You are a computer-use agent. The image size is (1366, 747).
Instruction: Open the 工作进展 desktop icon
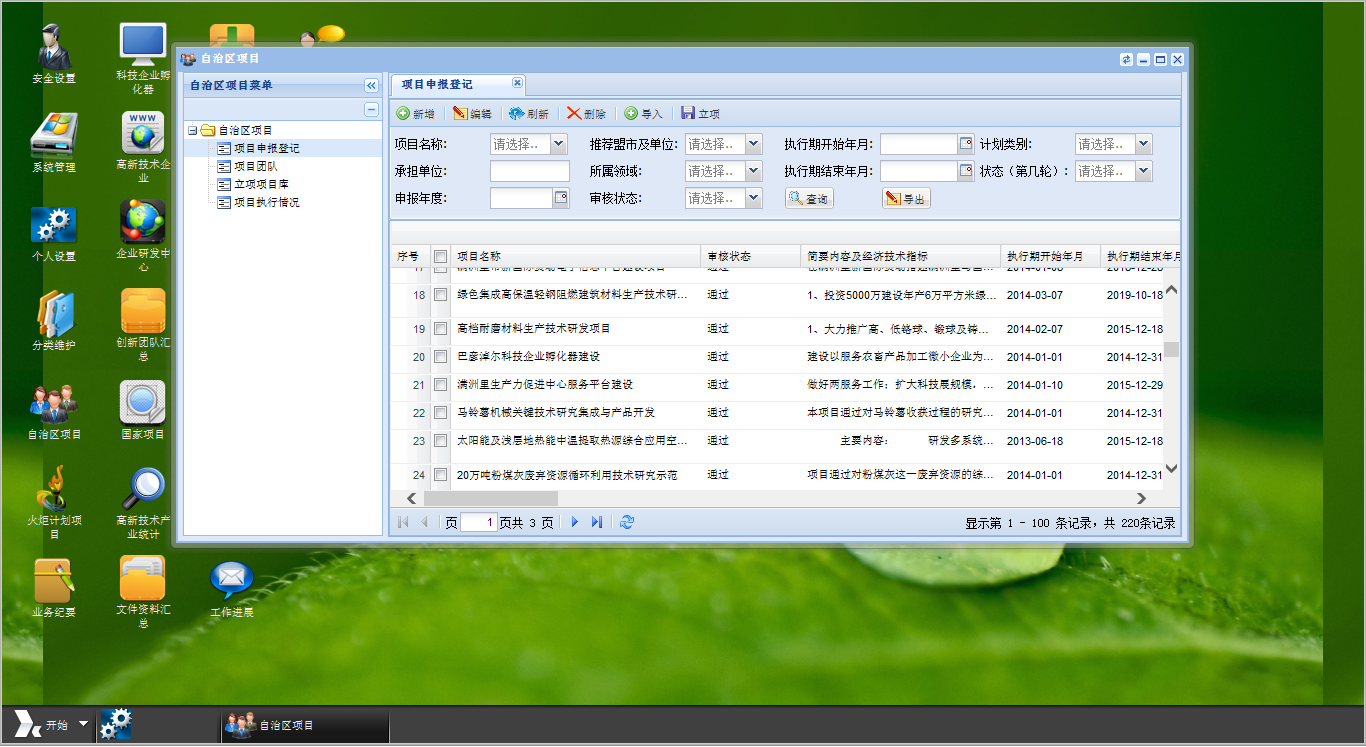(x=231, y=581)
